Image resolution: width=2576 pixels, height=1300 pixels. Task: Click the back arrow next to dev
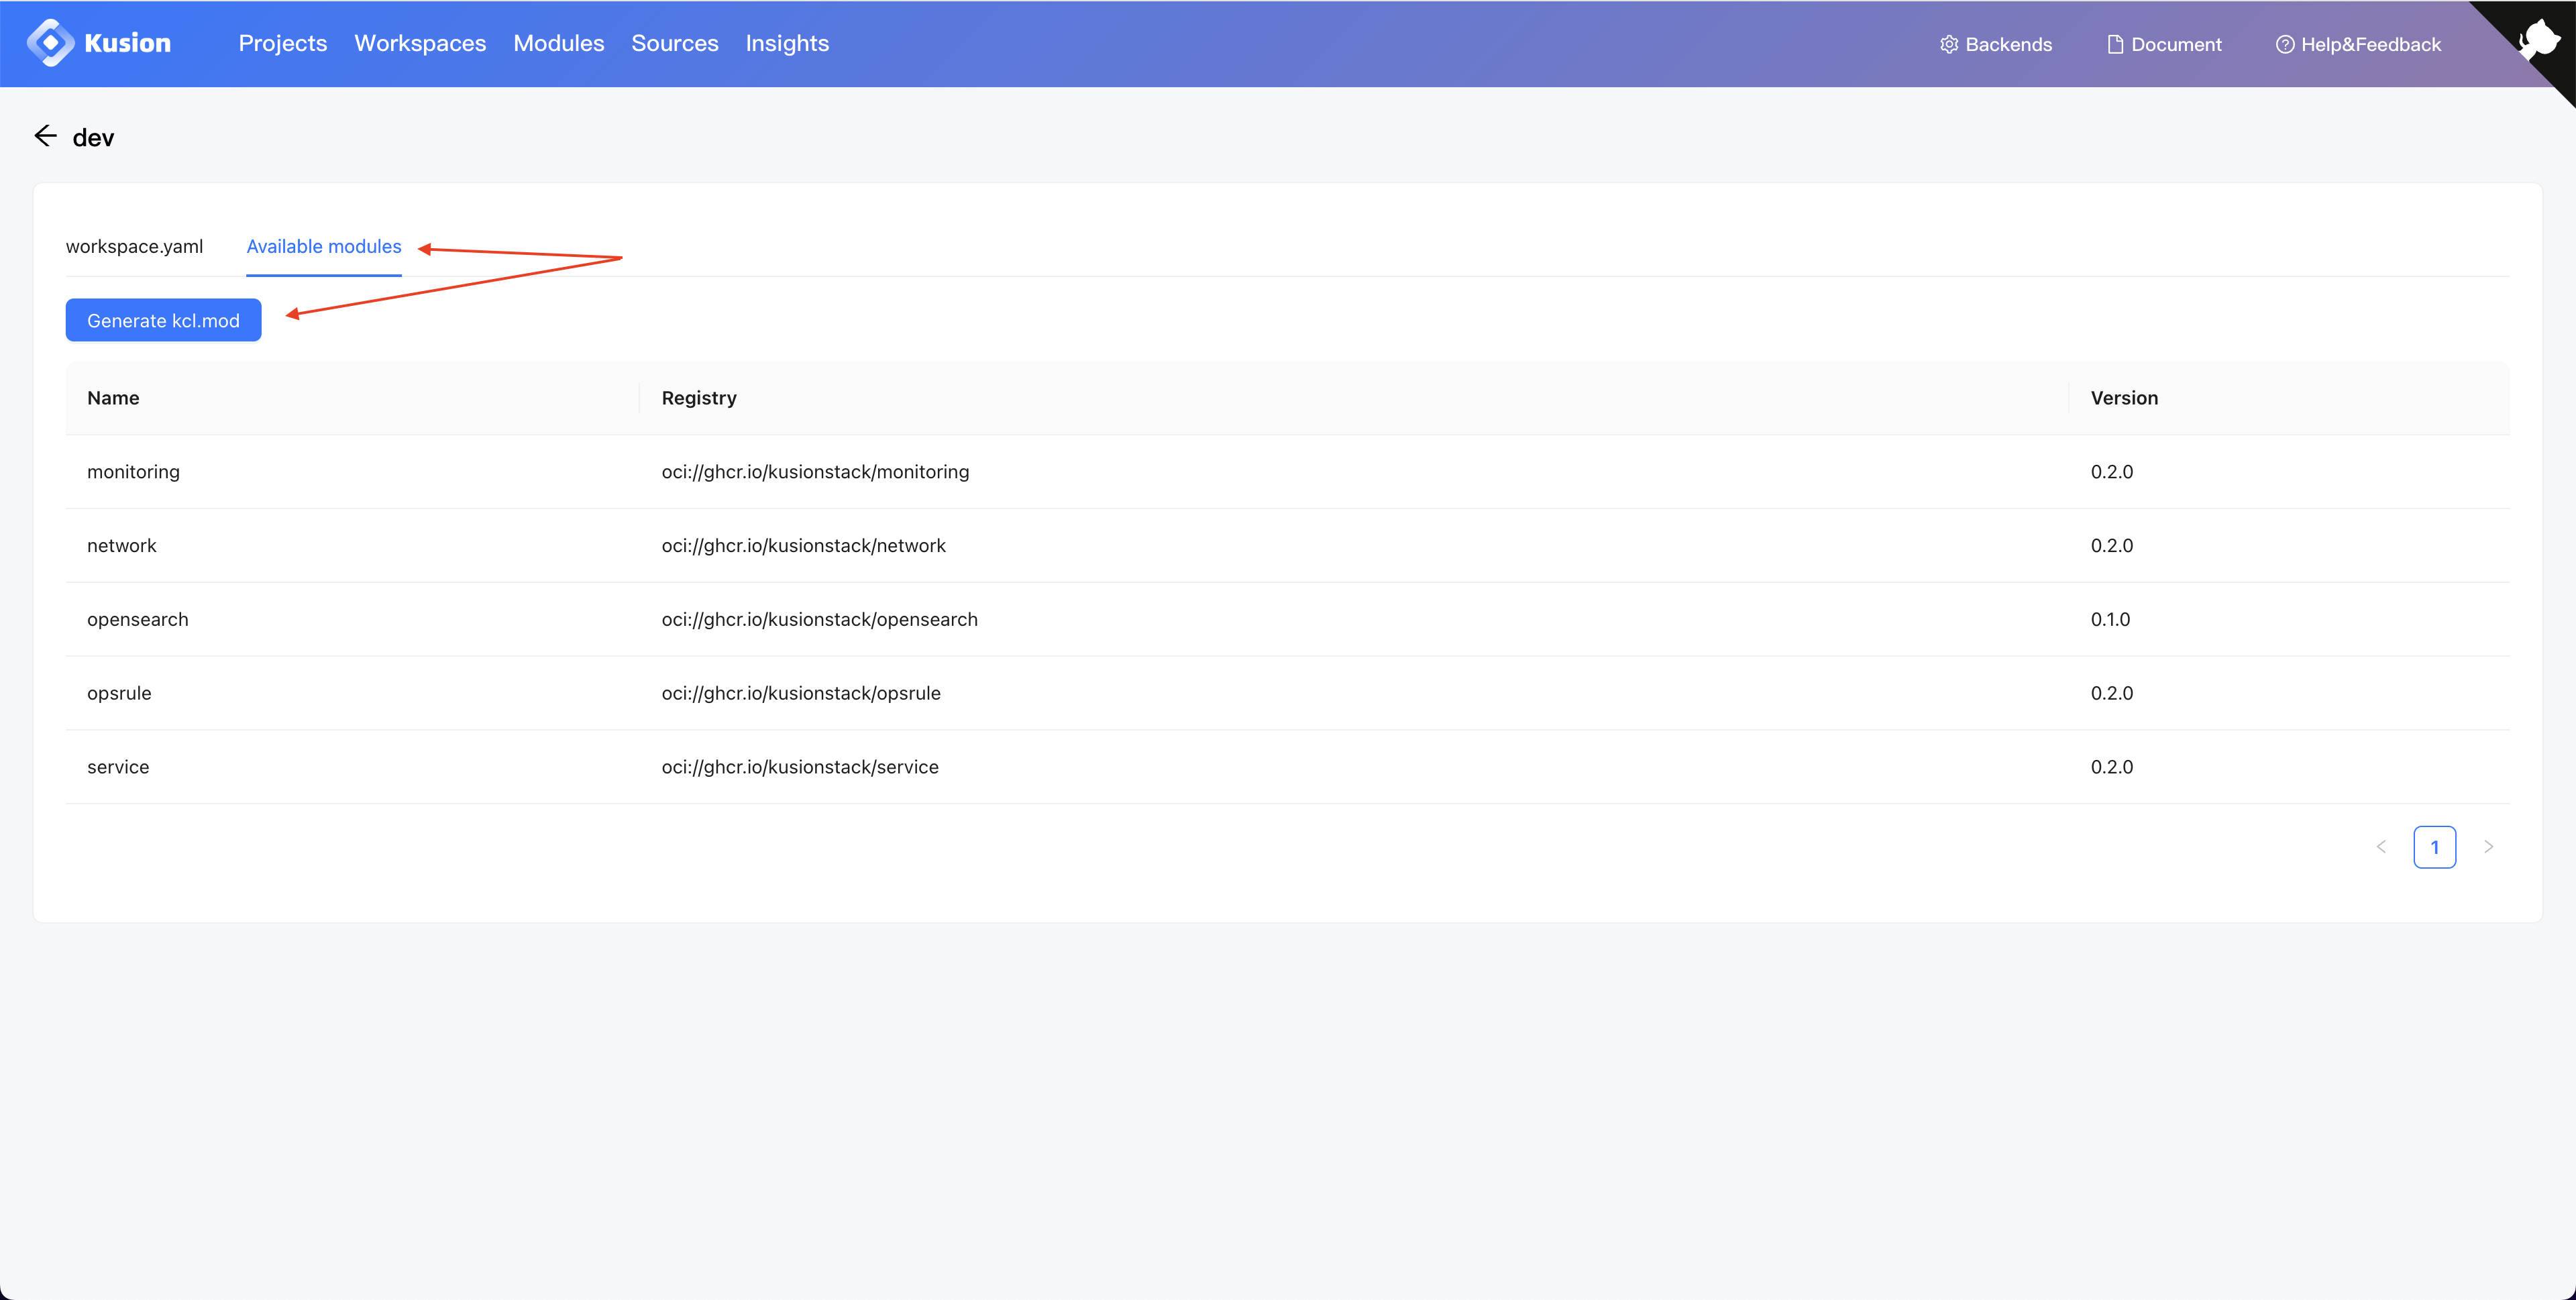(45, 136)
